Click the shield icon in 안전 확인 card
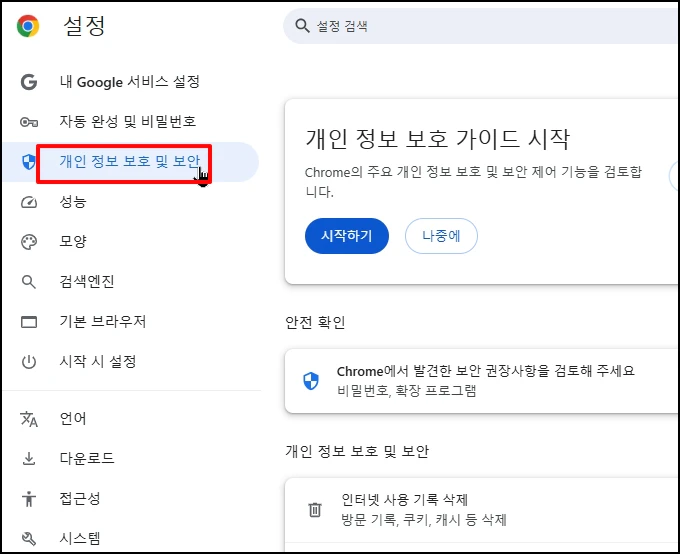This screenshot has height=554, width=680. 311,381
